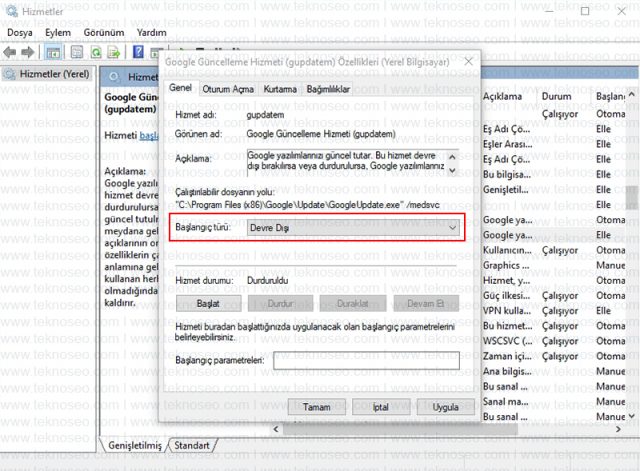Viewport: 640px width, 471px height.
Task: Select the "Eşler Arası..." row
Action: pos(554,144)
